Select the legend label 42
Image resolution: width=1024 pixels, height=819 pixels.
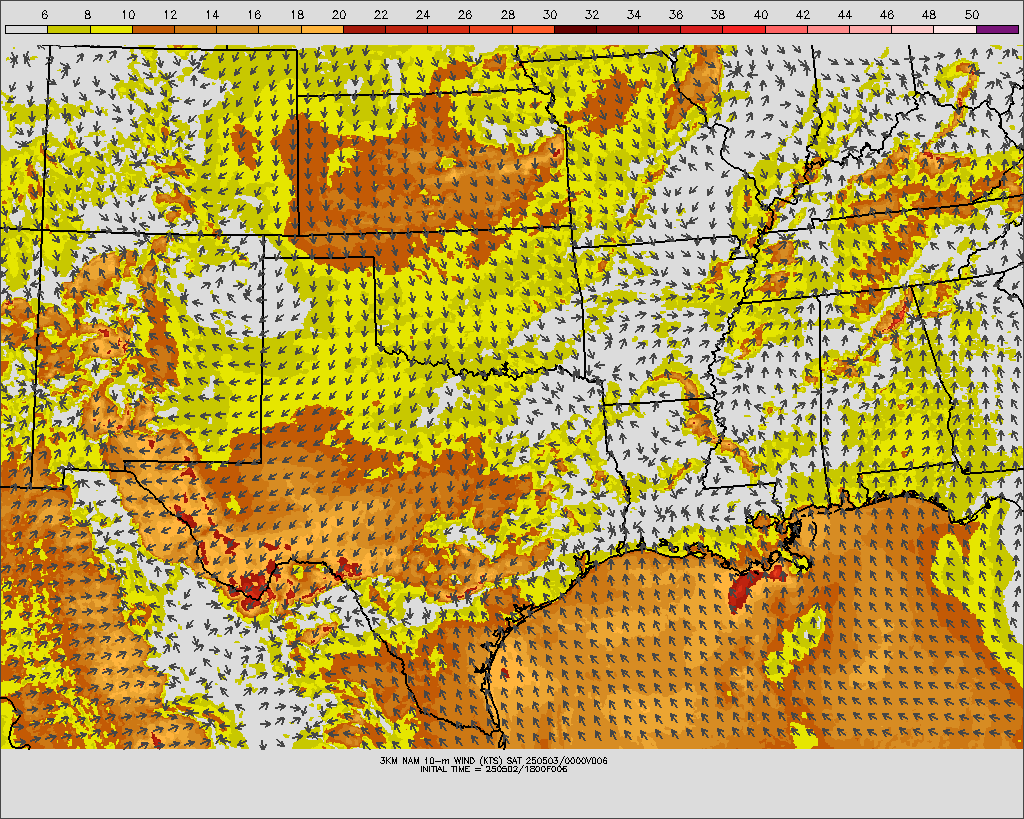point(803,14)
